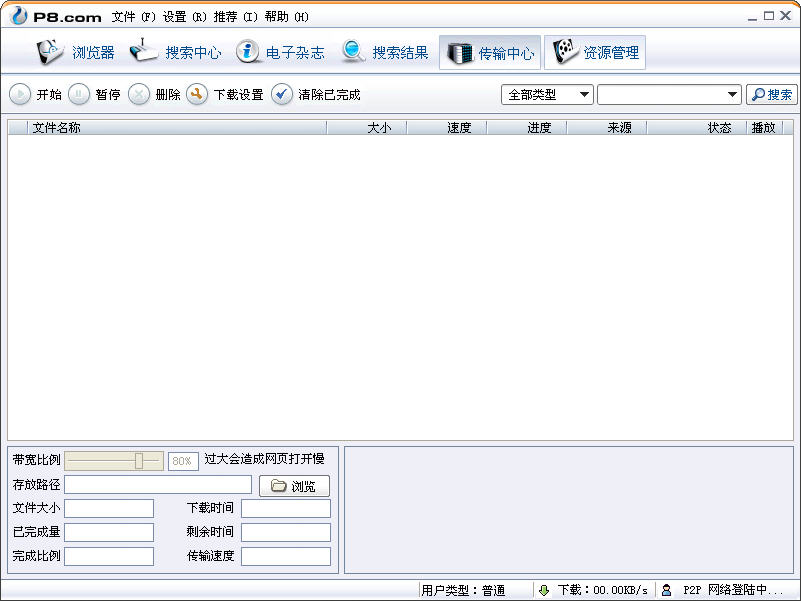Switch to the 浏览器 tab label
801x601 pixels.
93,53
